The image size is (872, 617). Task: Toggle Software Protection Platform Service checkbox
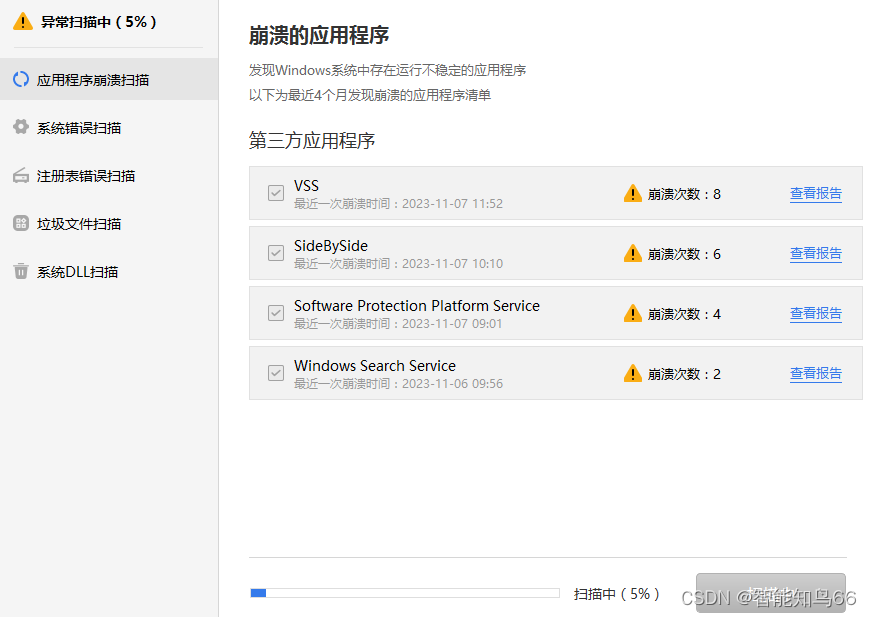[276, 313]
